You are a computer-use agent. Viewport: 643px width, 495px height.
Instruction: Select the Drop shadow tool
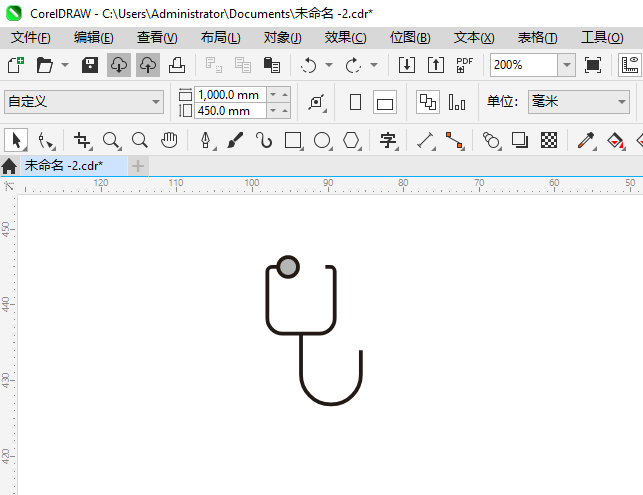pos(520,140)
